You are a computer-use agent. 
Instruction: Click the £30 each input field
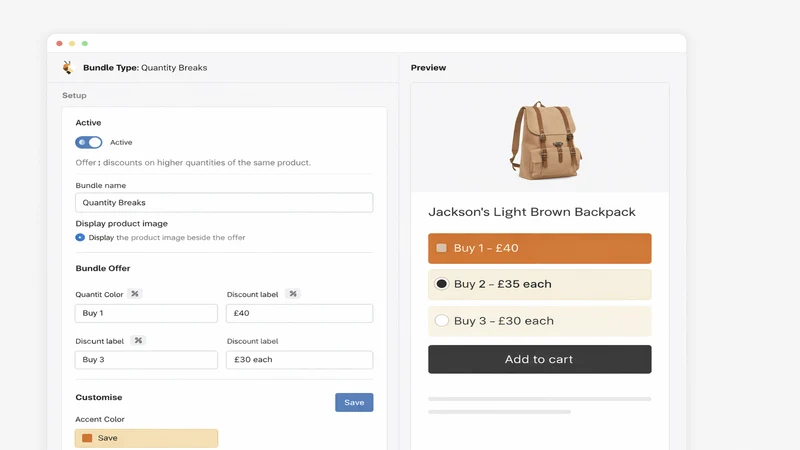pos(299,360)
